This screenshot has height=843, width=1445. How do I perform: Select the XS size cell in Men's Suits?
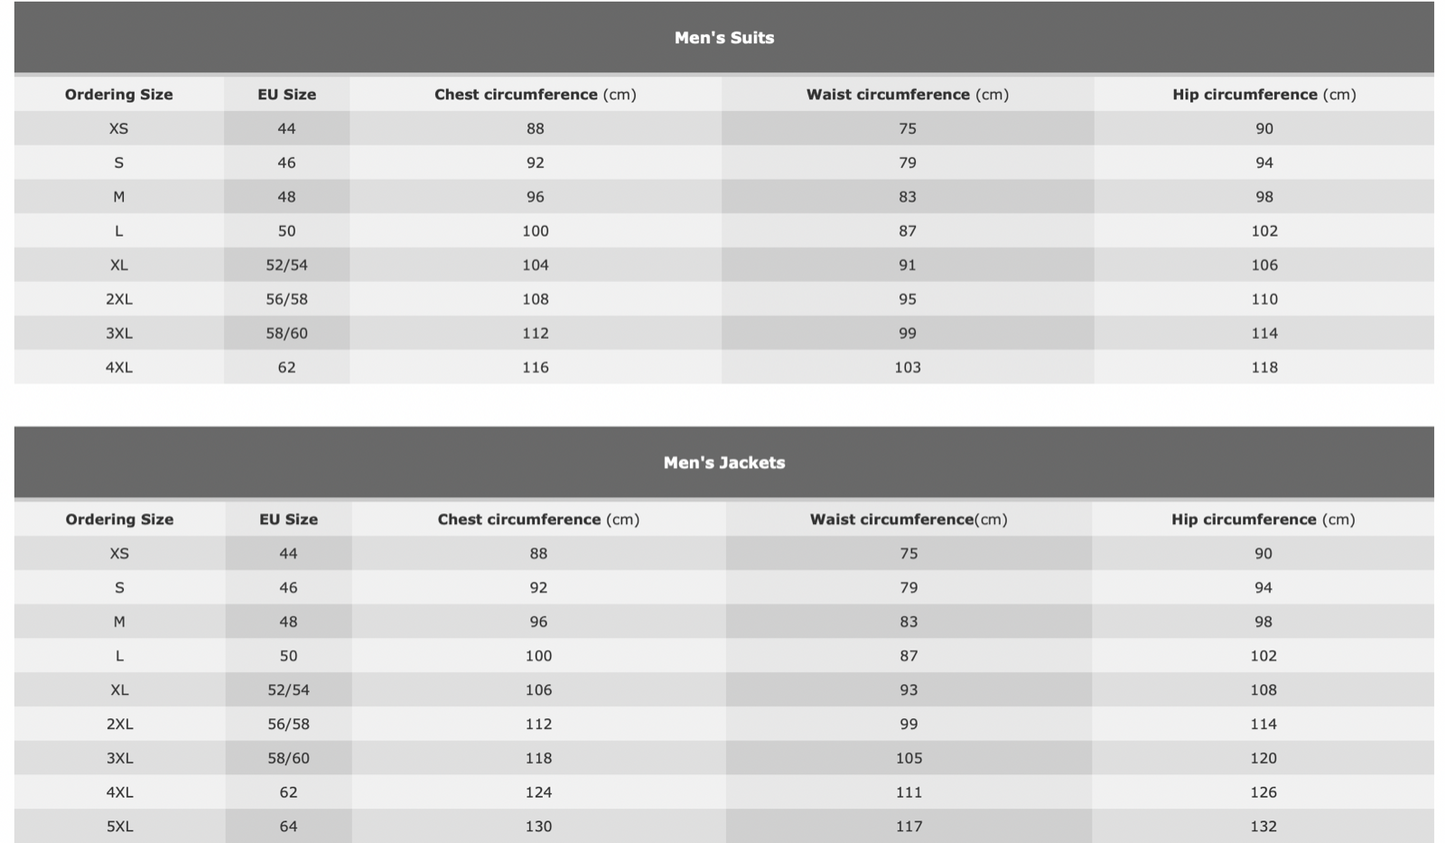pyautogui.click(x=119, y=129)
